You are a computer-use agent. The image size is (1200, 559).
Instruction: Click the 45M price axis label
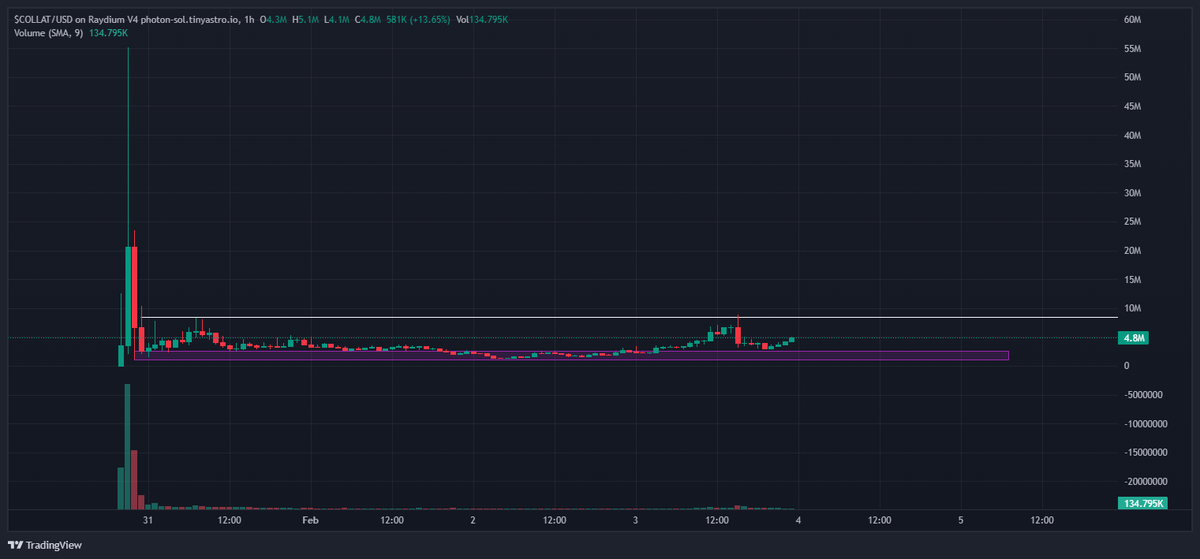1133,106
